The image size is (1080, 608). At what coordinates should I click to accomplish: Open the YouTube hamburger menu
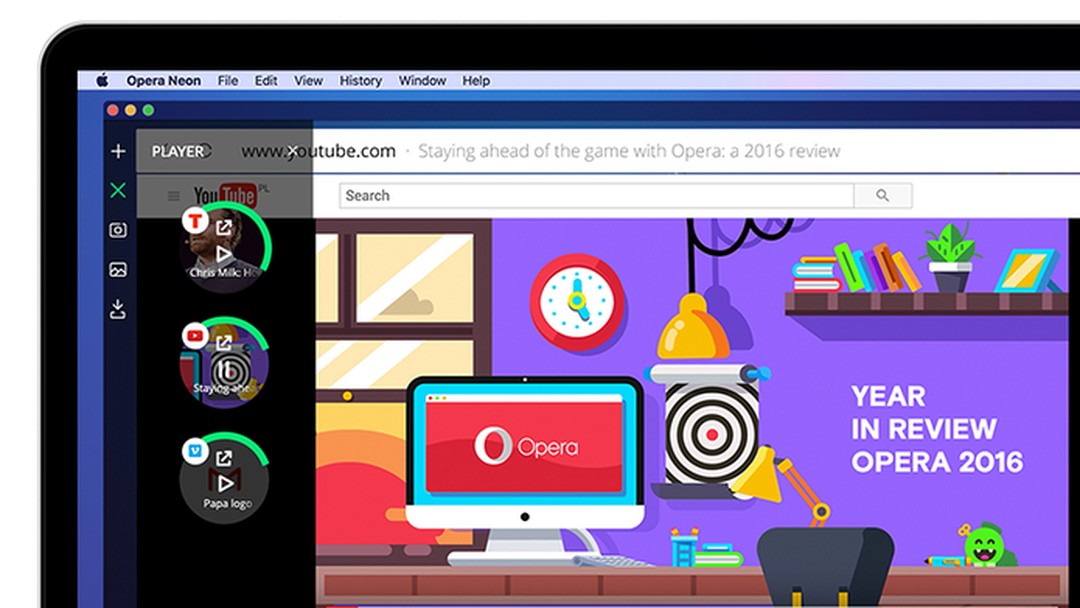click(171, 194)
